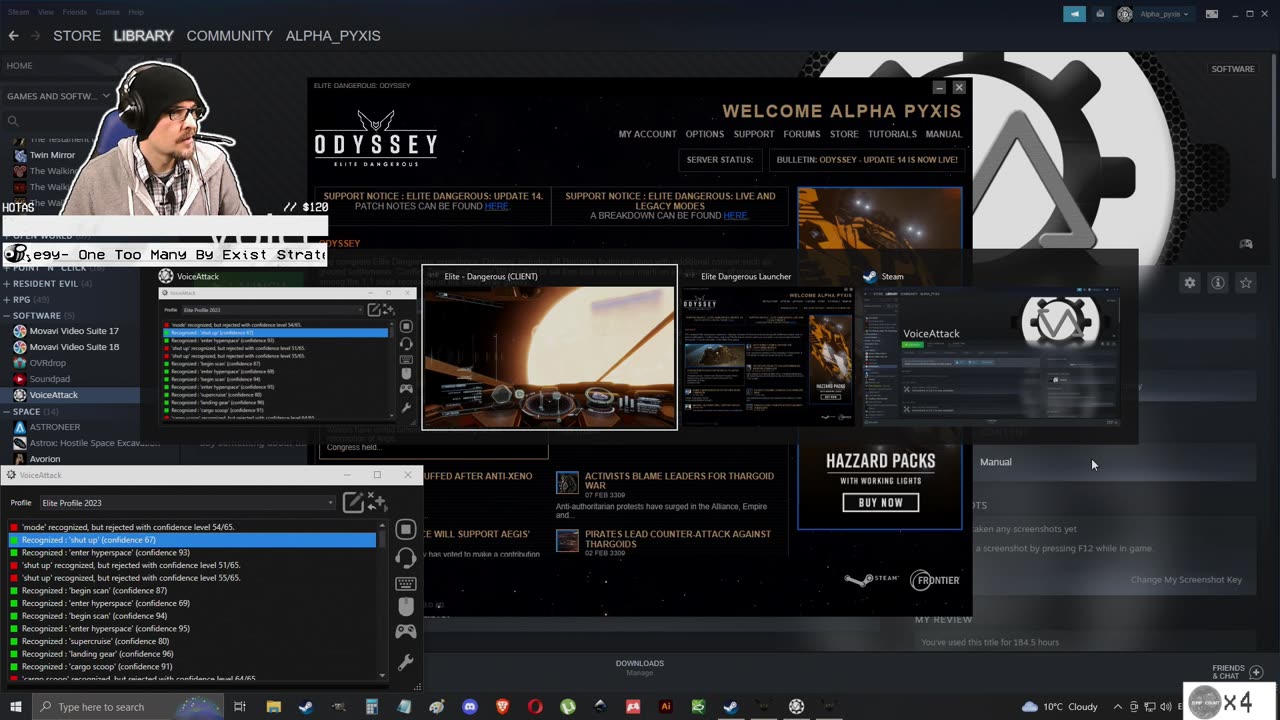The height and width of the screenshot is (720, 1280).
Task: Open the Steam menu in menu bar
Action: [x=18, y=12]
